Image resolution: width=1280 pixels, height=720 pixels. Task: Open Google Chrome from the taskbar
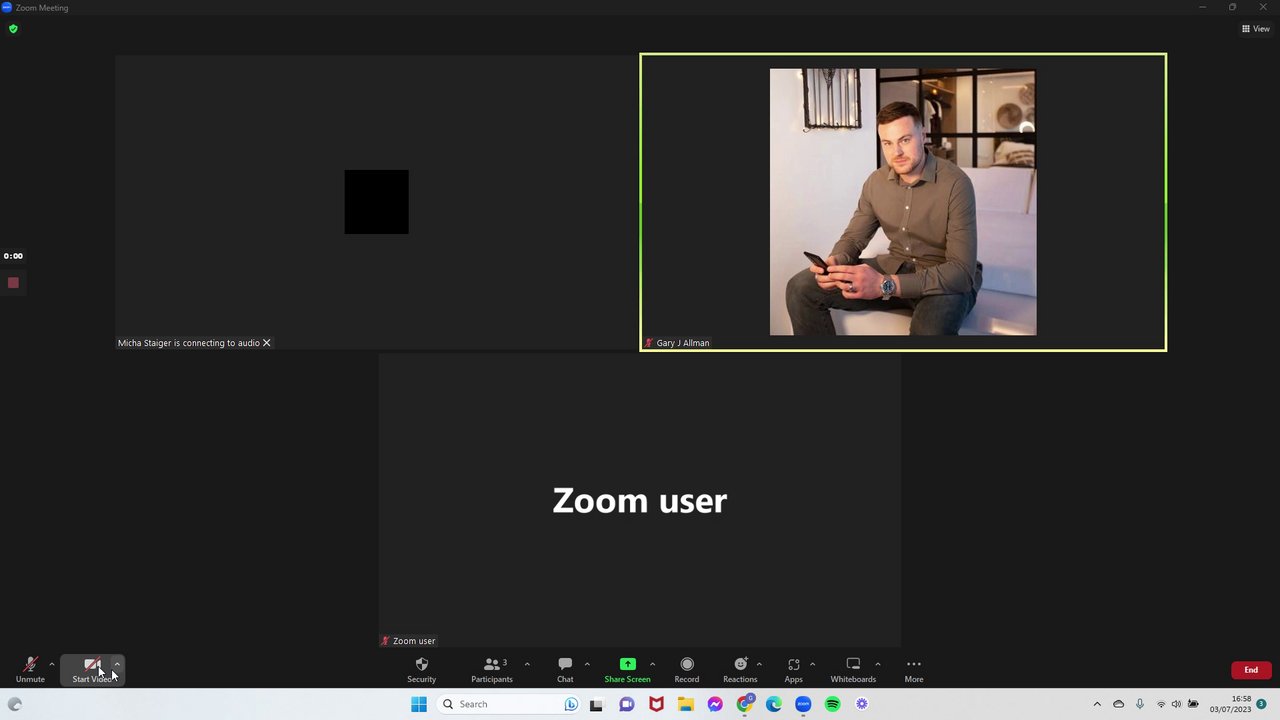click(744, 704)
